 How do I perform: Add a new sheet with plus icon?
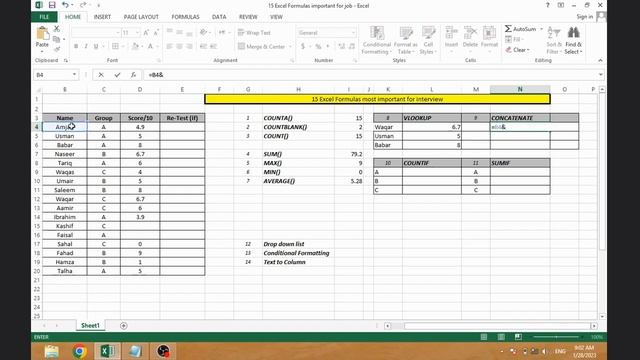pos(124,325)
